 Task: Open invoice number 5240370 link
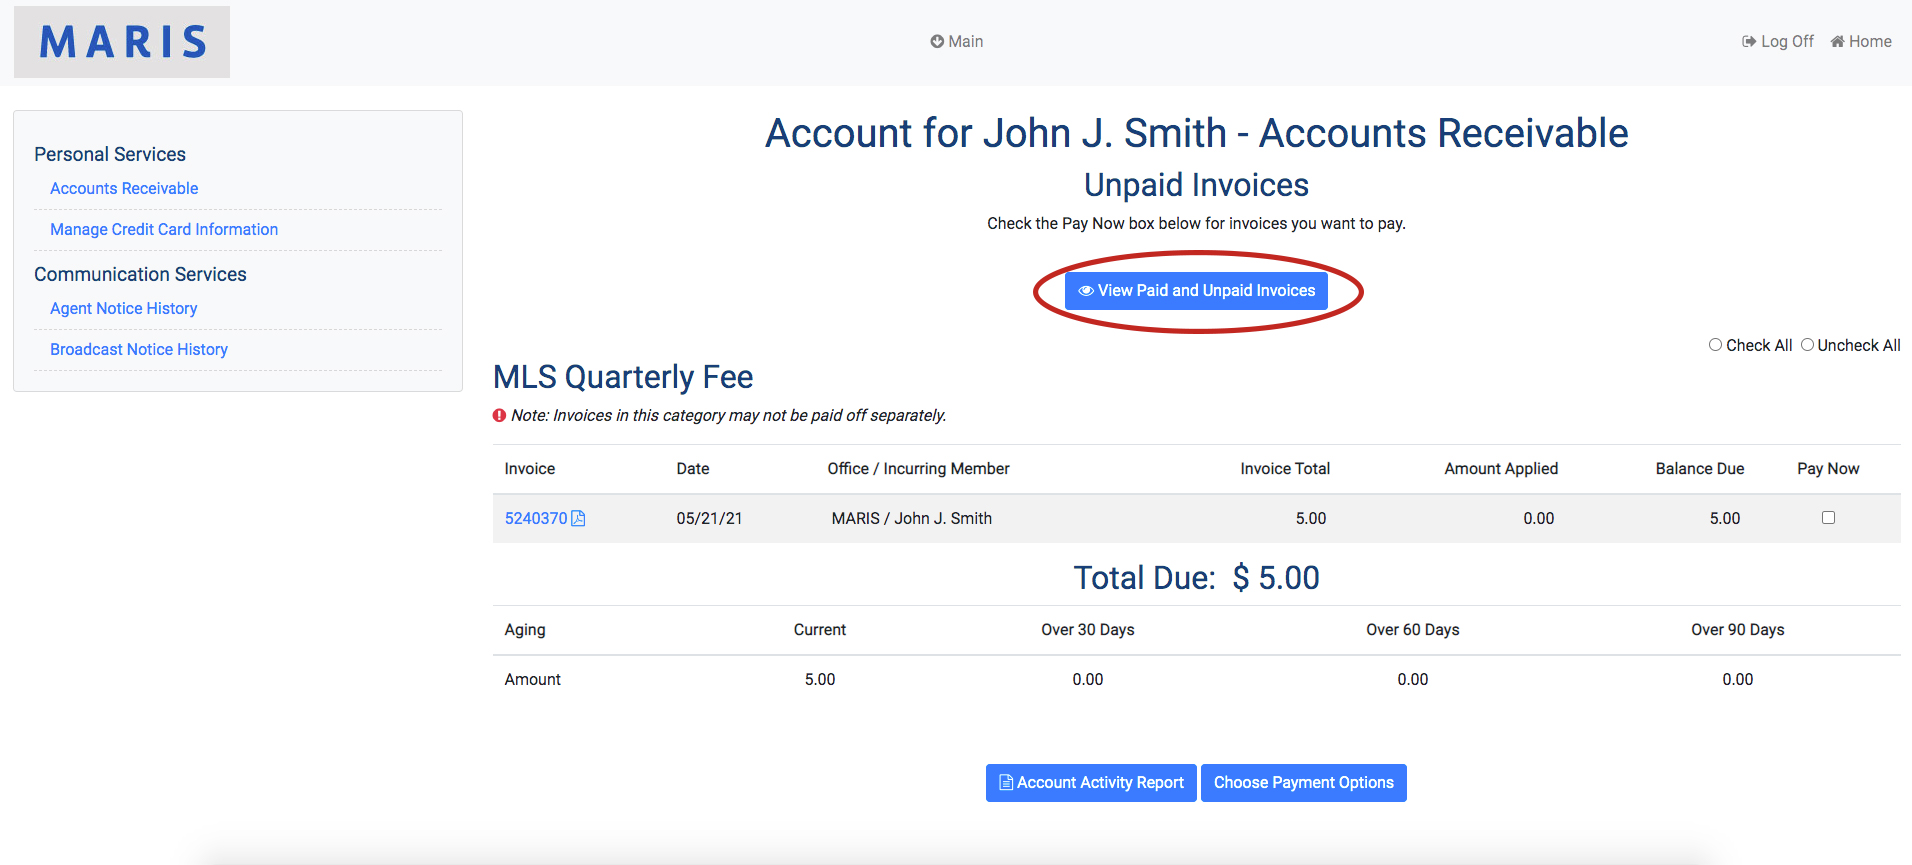536,518
